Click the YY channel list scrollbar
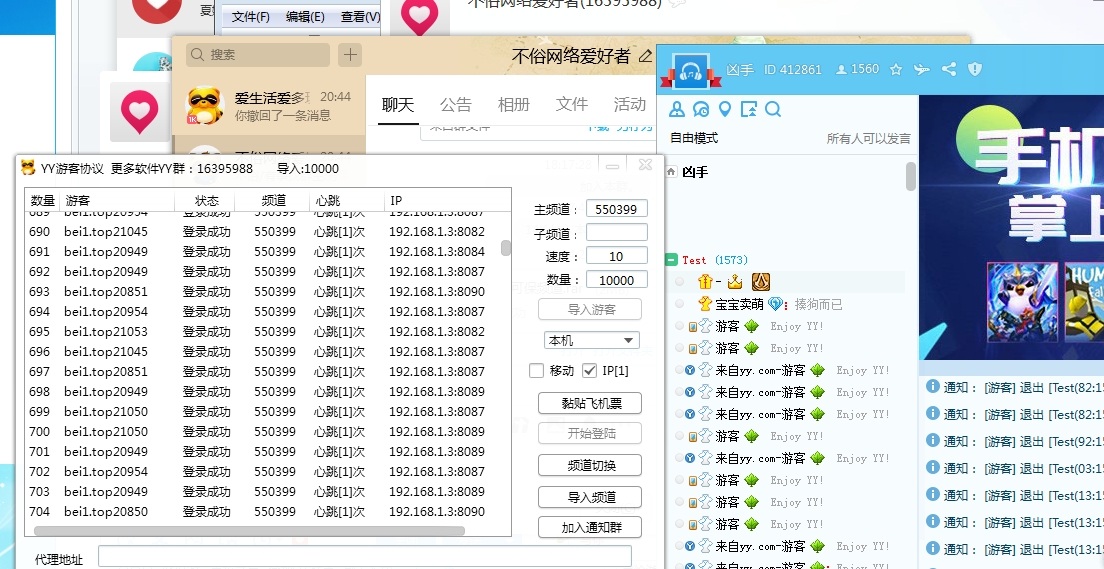This screenshot has width=1104, height=569. click(x=910, y=176)
